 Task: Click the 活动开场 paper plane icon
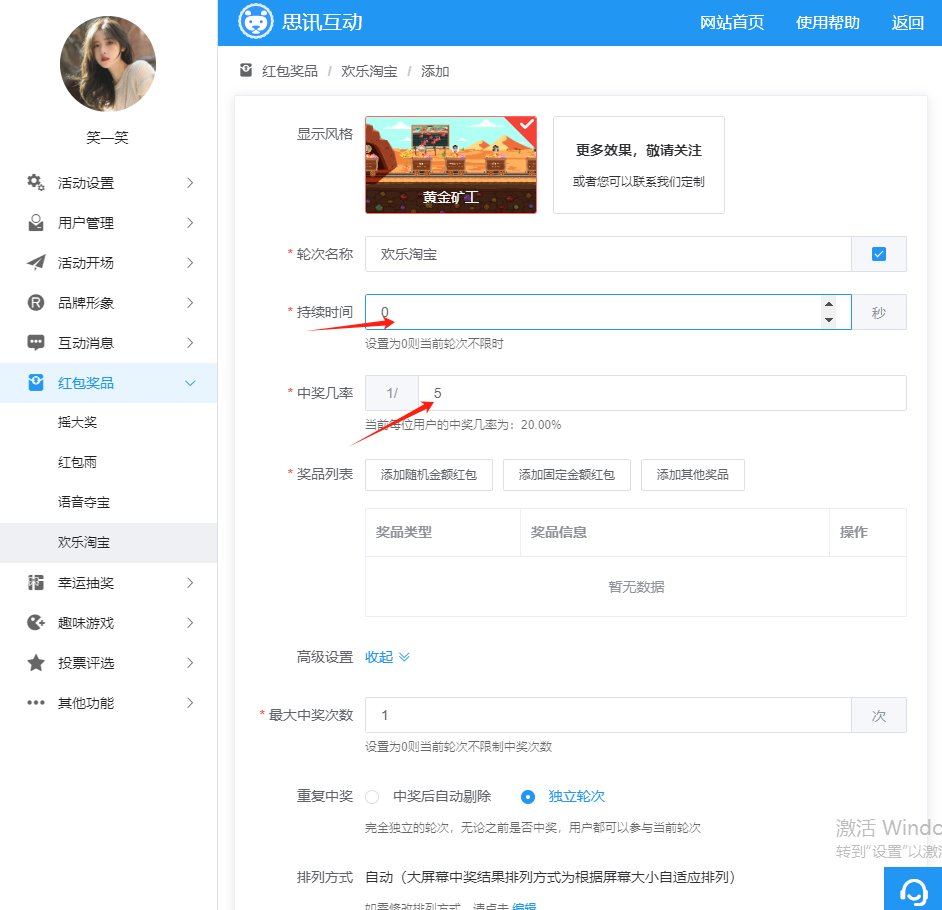[36, 262]
